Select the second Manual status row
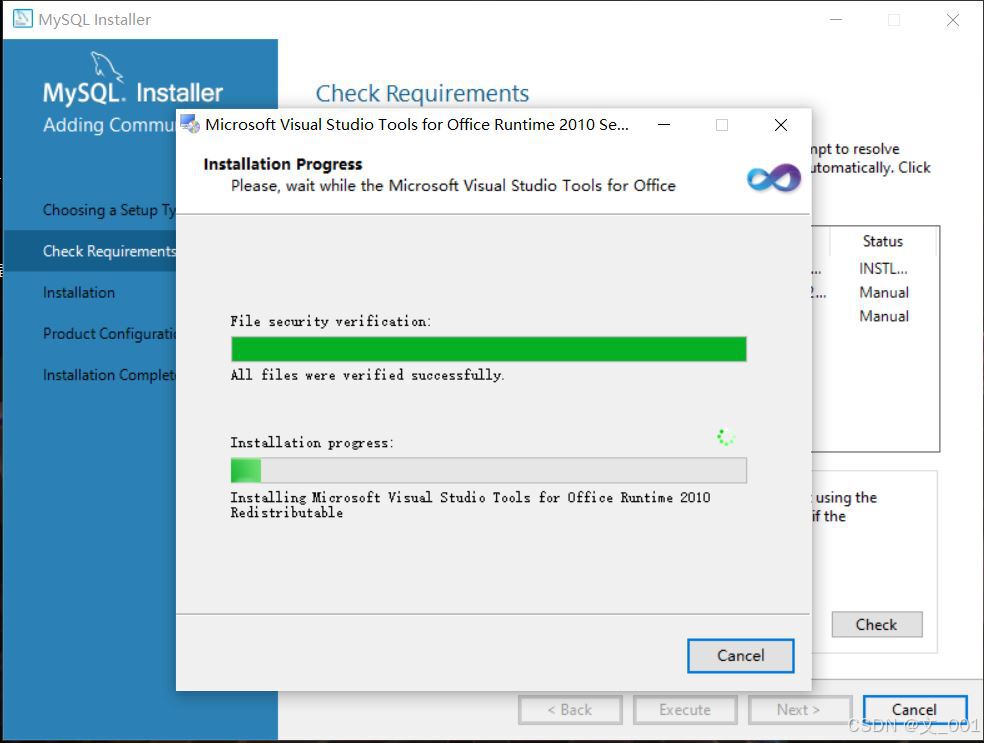 (884, 316)
